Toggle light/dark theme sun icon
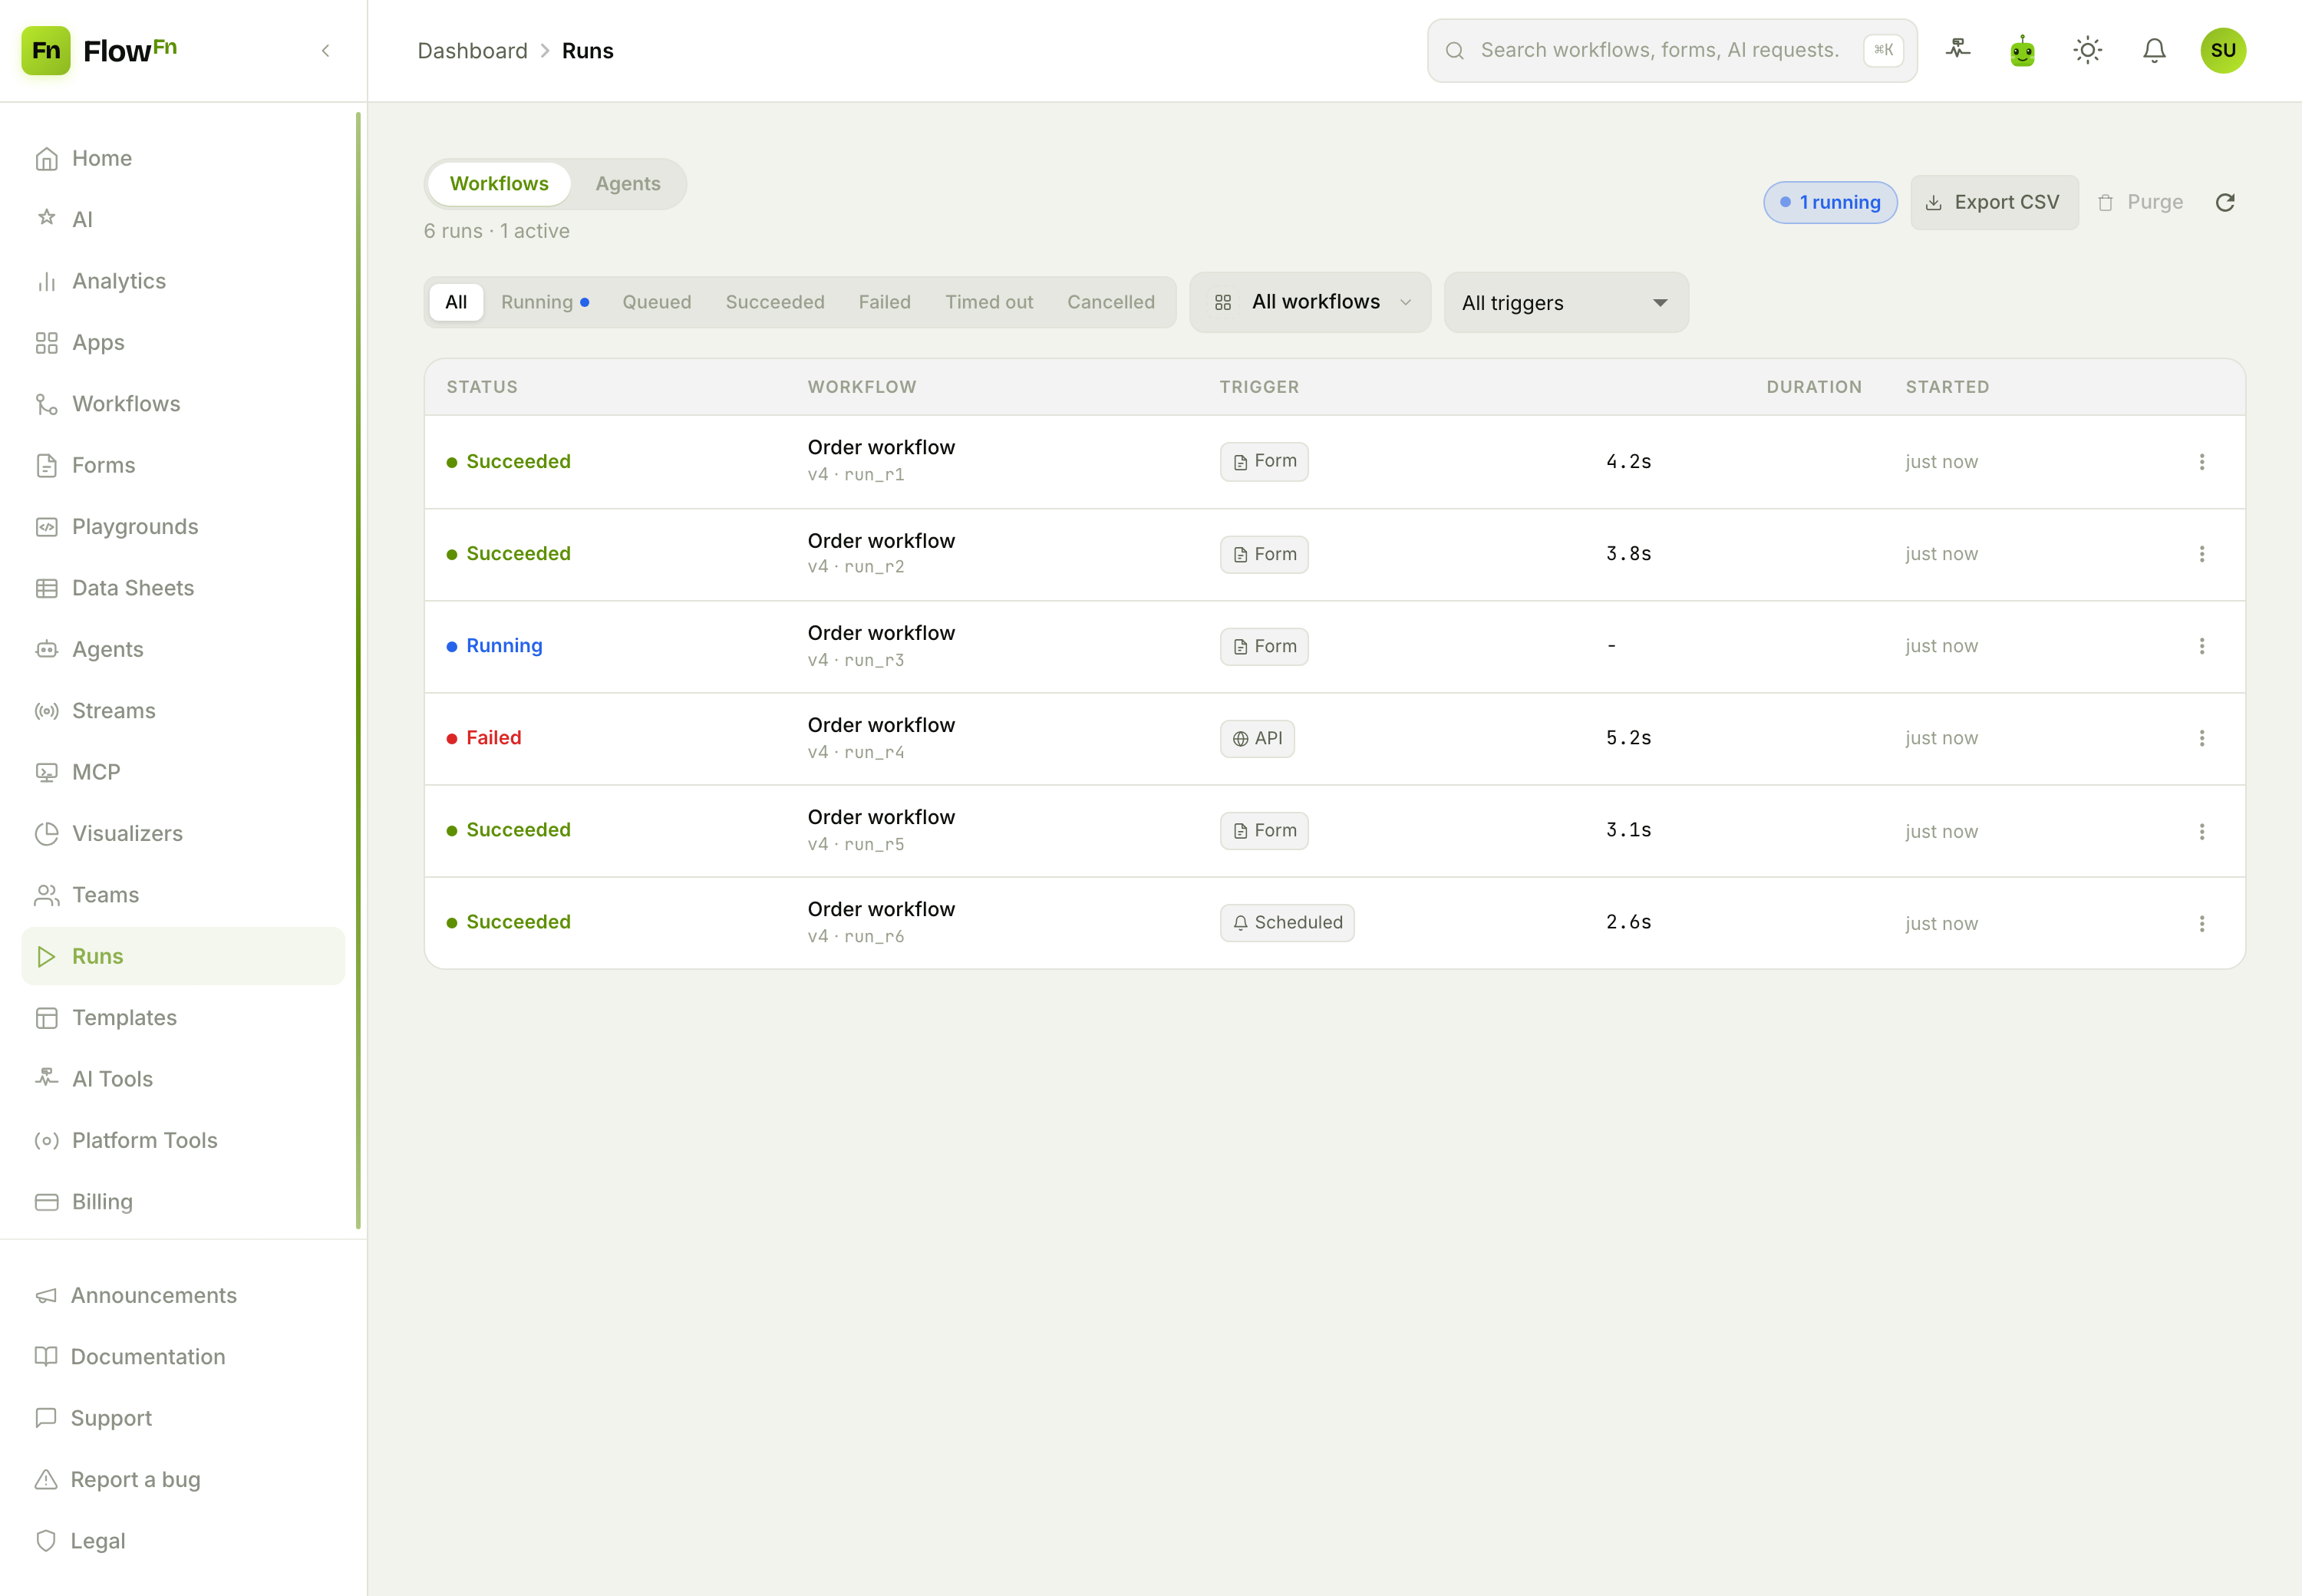Screen dimensions: 2302x1596 pyautogui.click(x=2087, y=50)
